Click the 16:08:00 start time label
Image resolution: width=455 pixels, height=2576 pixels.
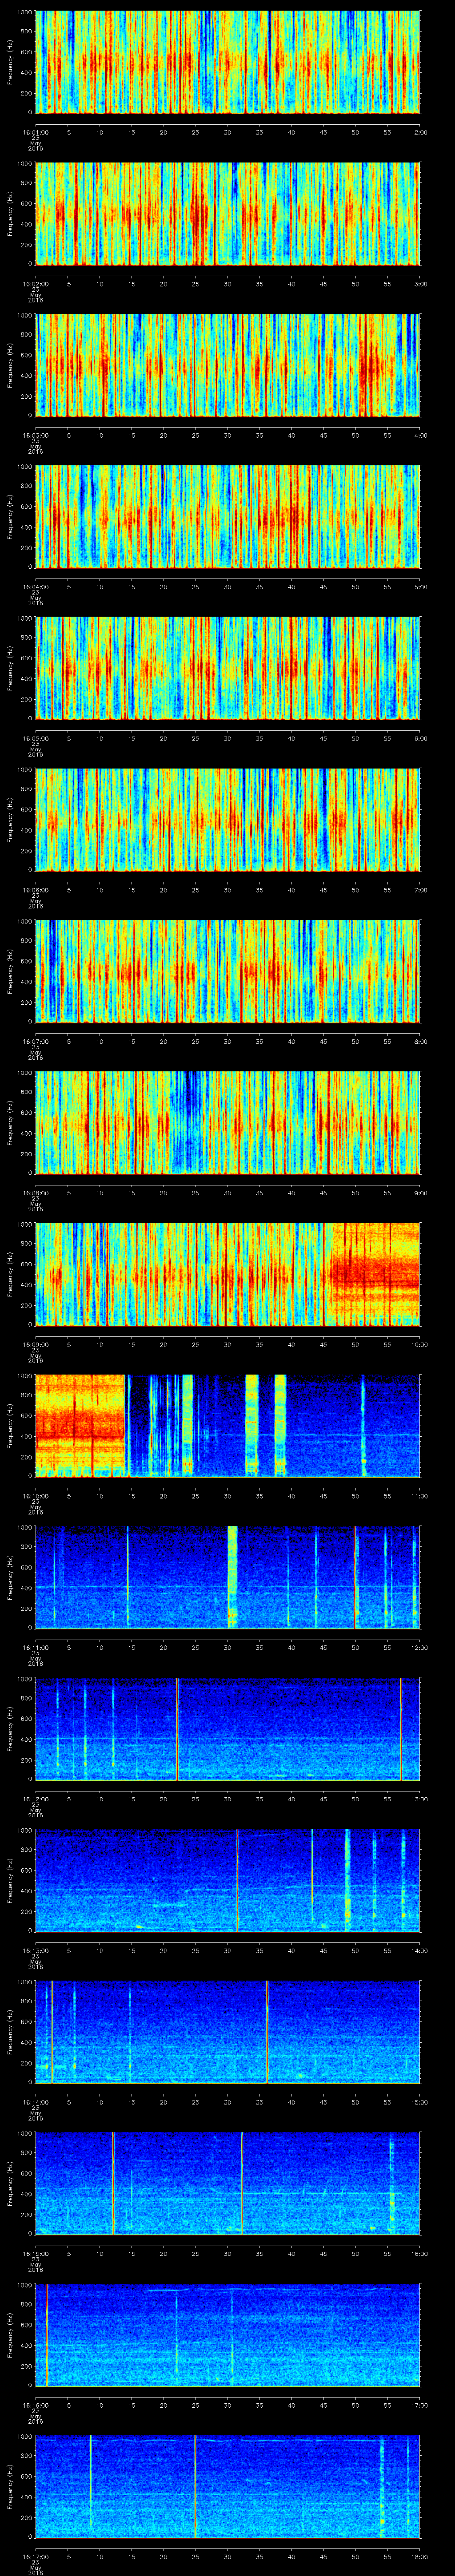(x=35, y=1193)
